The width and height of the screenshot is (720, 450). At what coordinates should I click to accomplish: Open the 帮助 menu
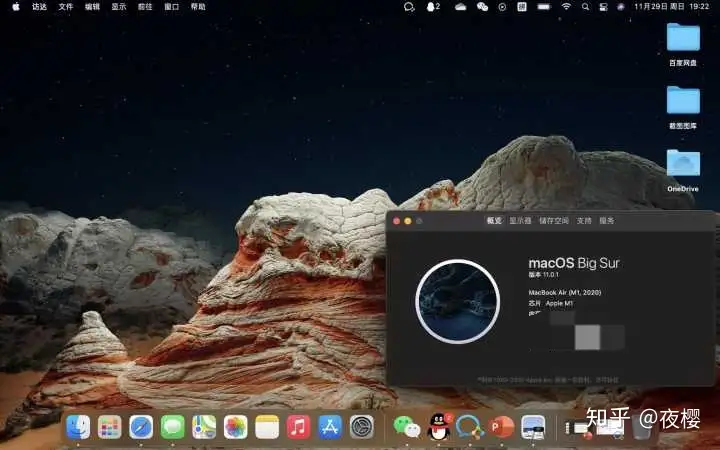click(x=198, y=6)
